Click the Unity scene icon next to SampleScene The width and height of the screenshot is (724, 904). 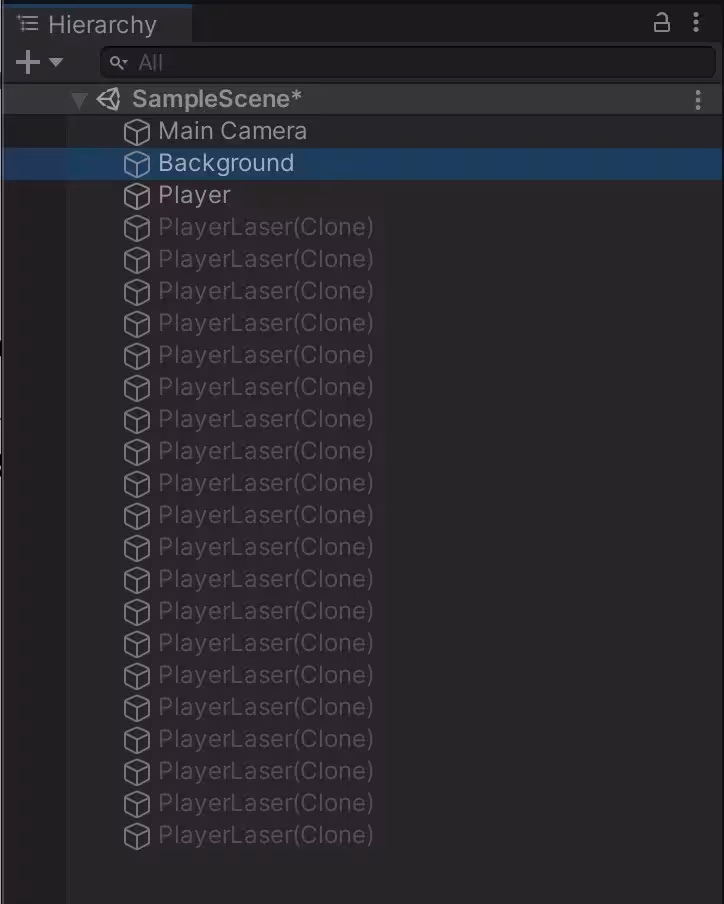[108, 99]
